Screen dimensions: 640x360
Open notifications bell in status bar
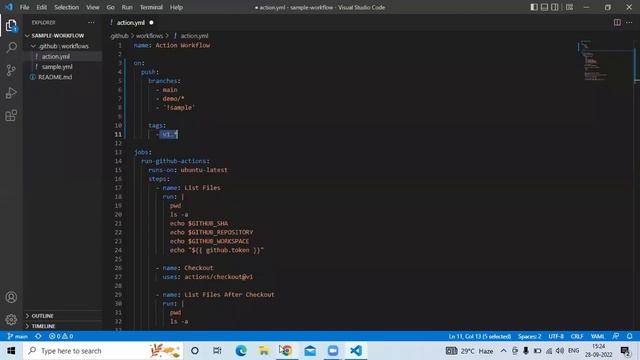(629, 336)
